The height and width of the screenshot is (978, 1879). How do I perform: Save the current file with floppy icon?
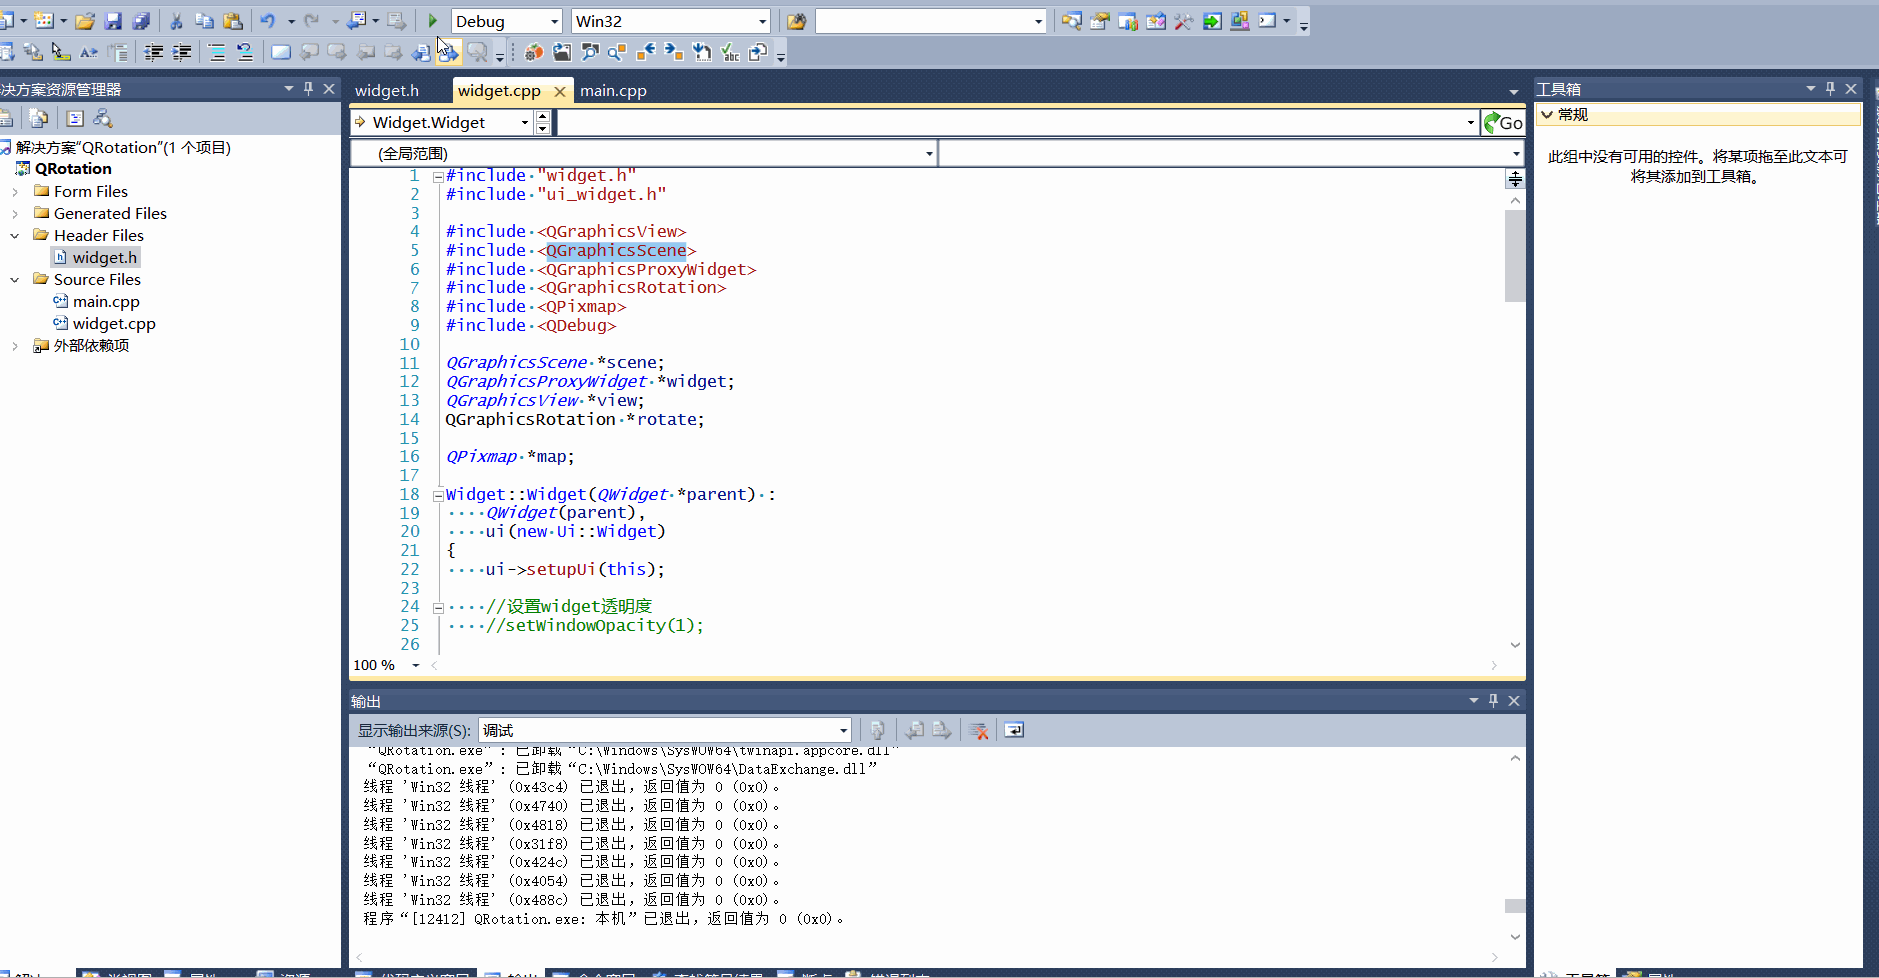point(113,21)
